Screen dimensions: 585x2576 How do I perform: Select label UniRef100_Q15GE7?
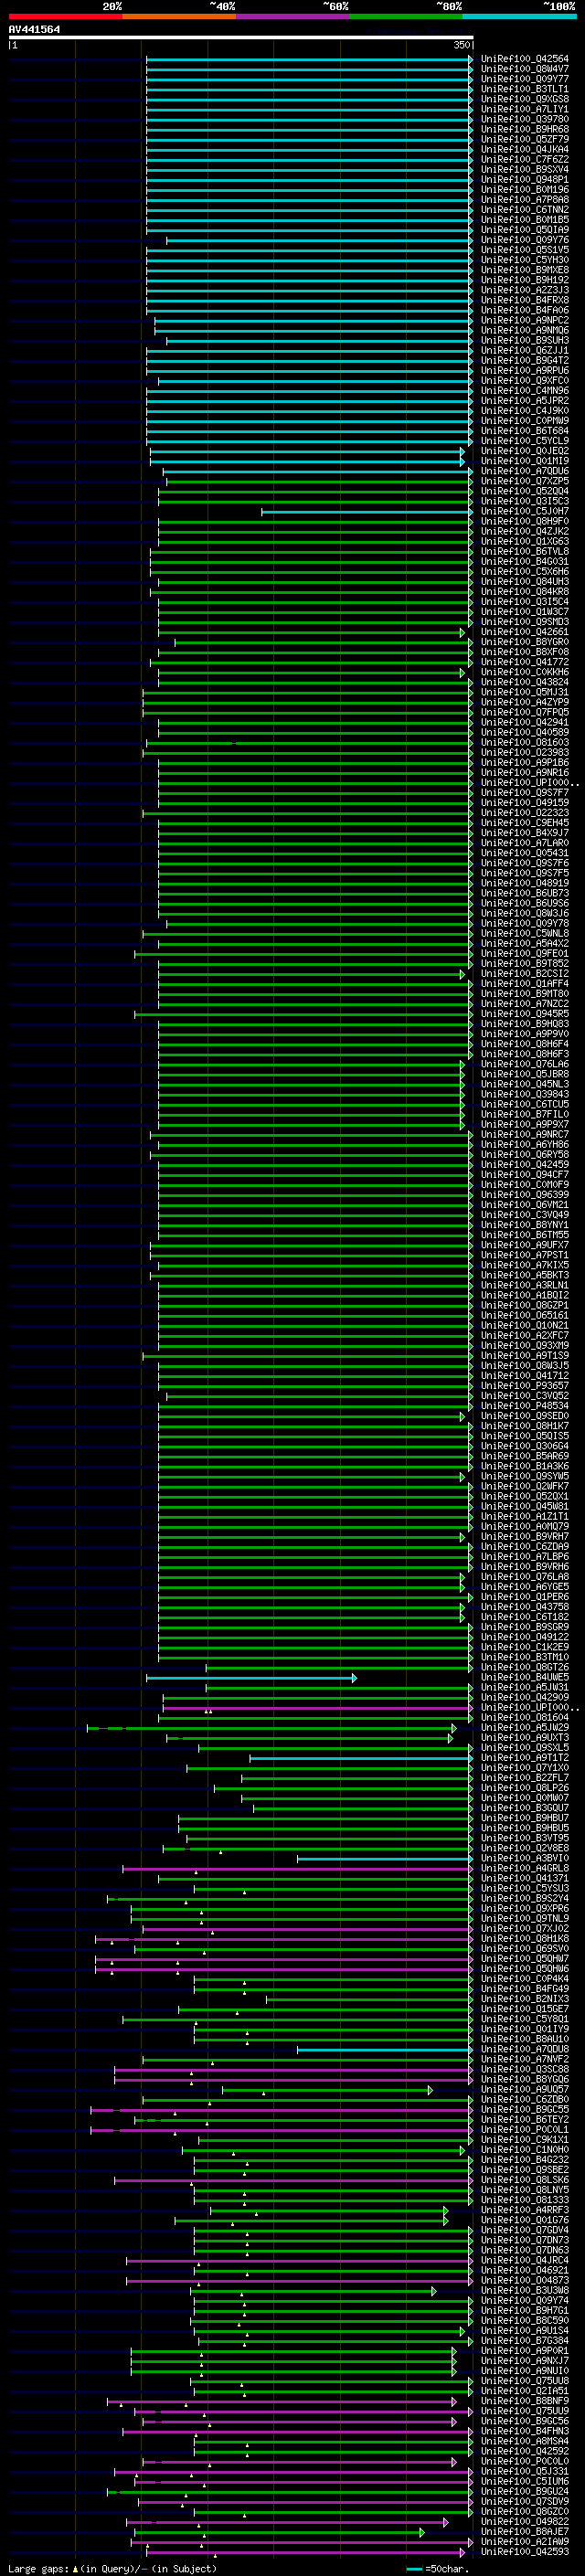[525, 2010]
